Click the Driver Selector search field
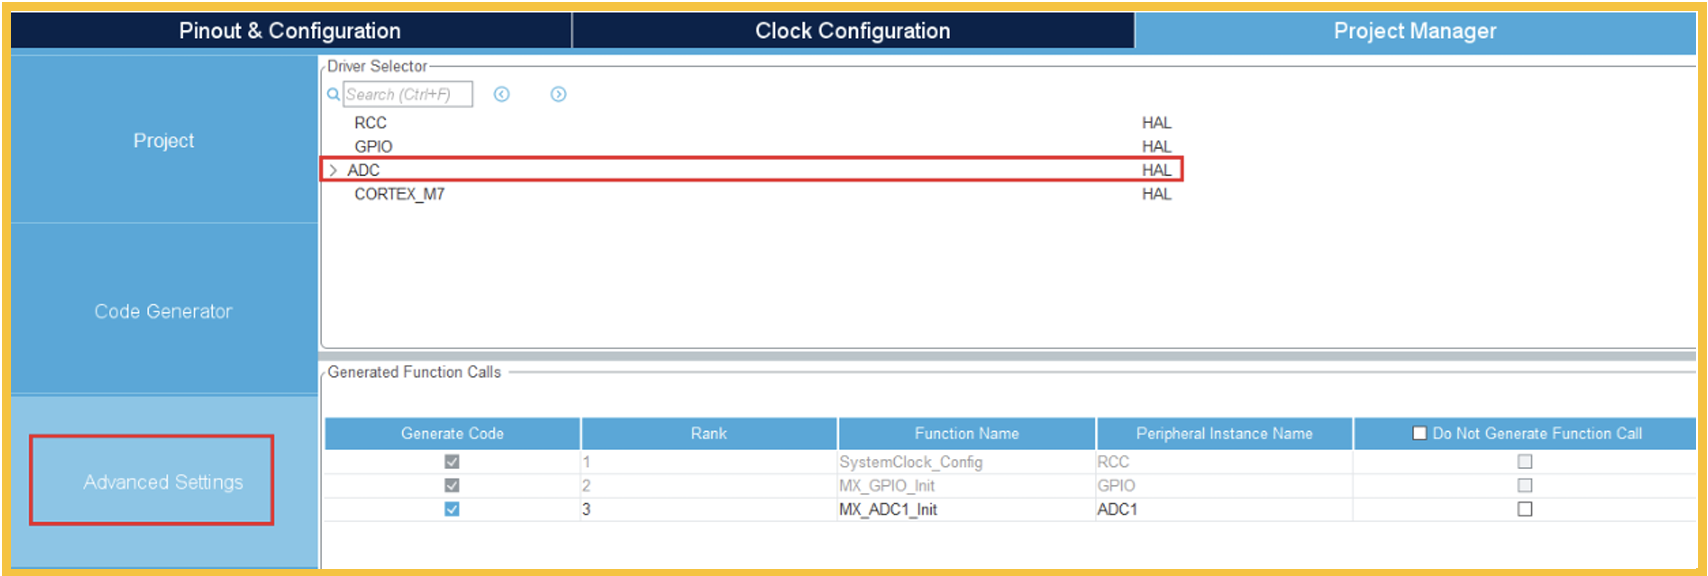 [407, 95]
